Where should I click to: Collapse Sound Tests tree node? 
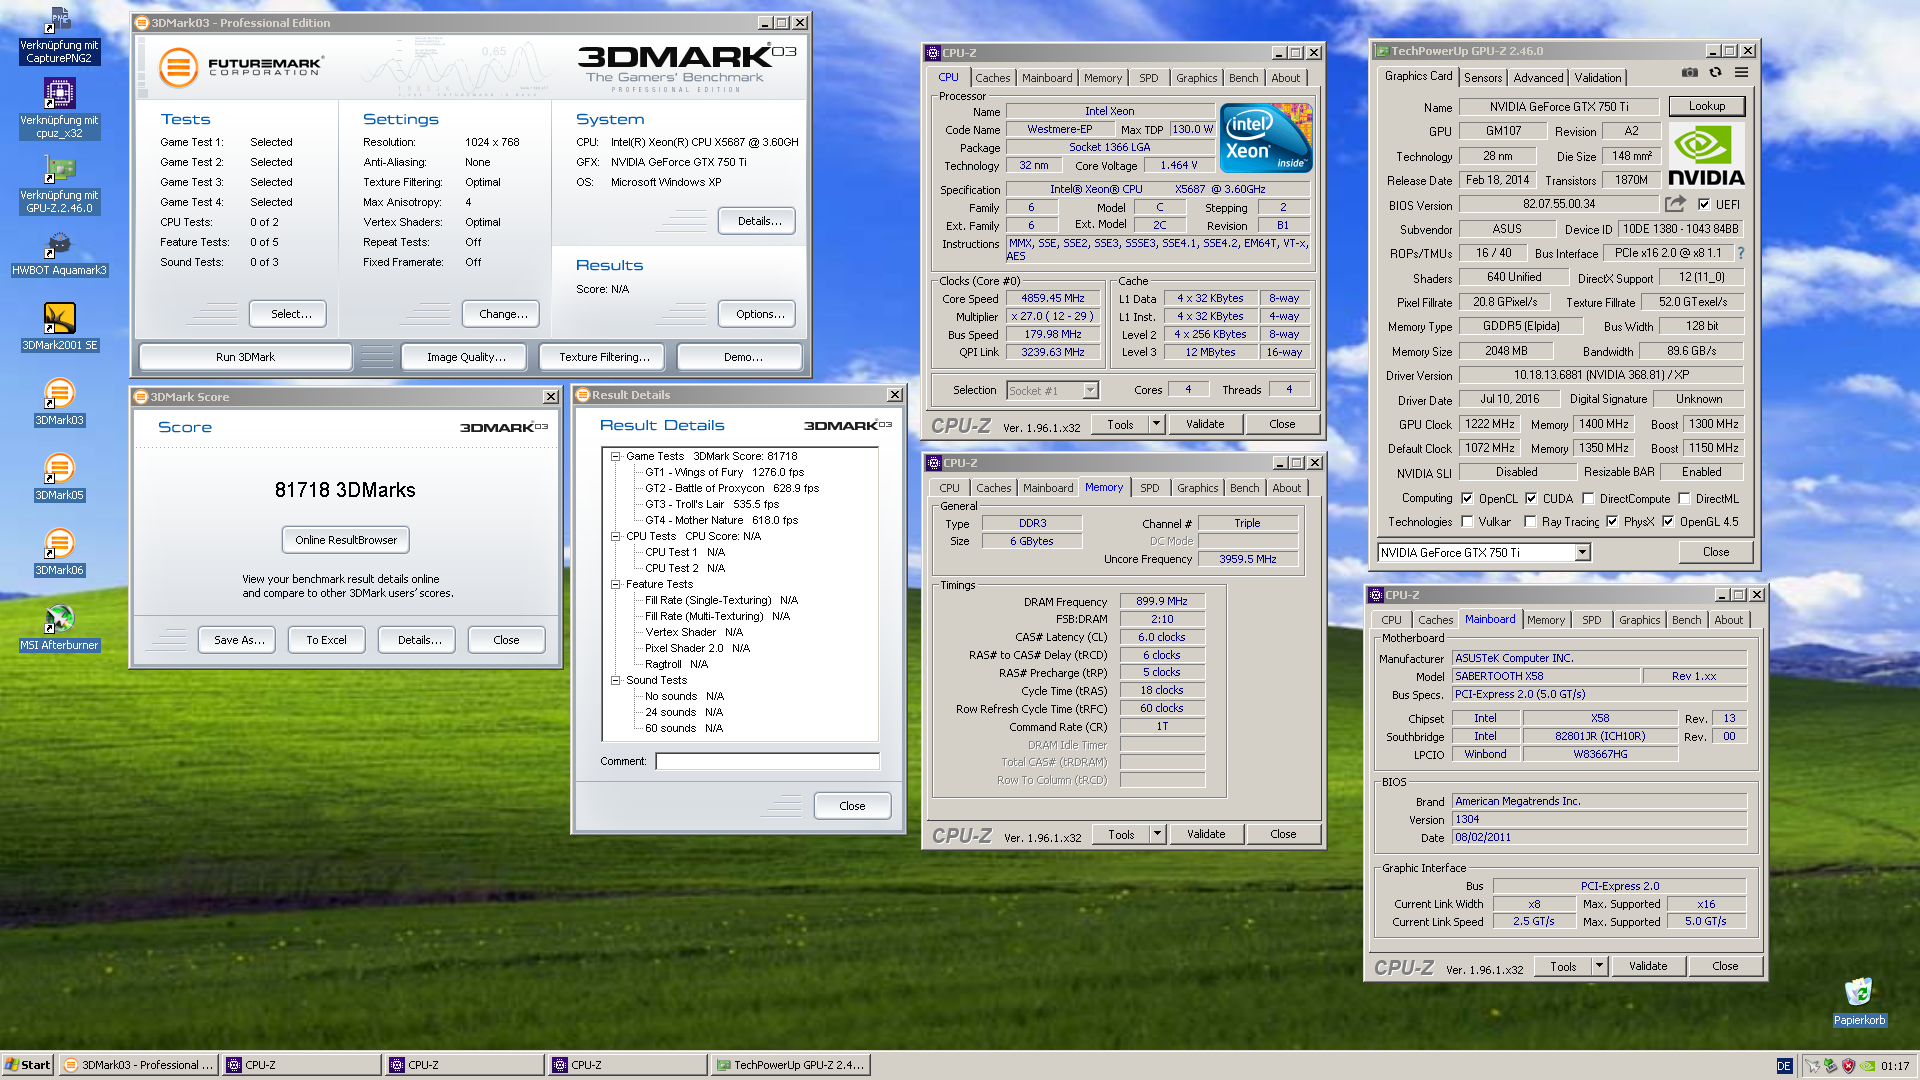pyautogui.click(x=616, y=680)
